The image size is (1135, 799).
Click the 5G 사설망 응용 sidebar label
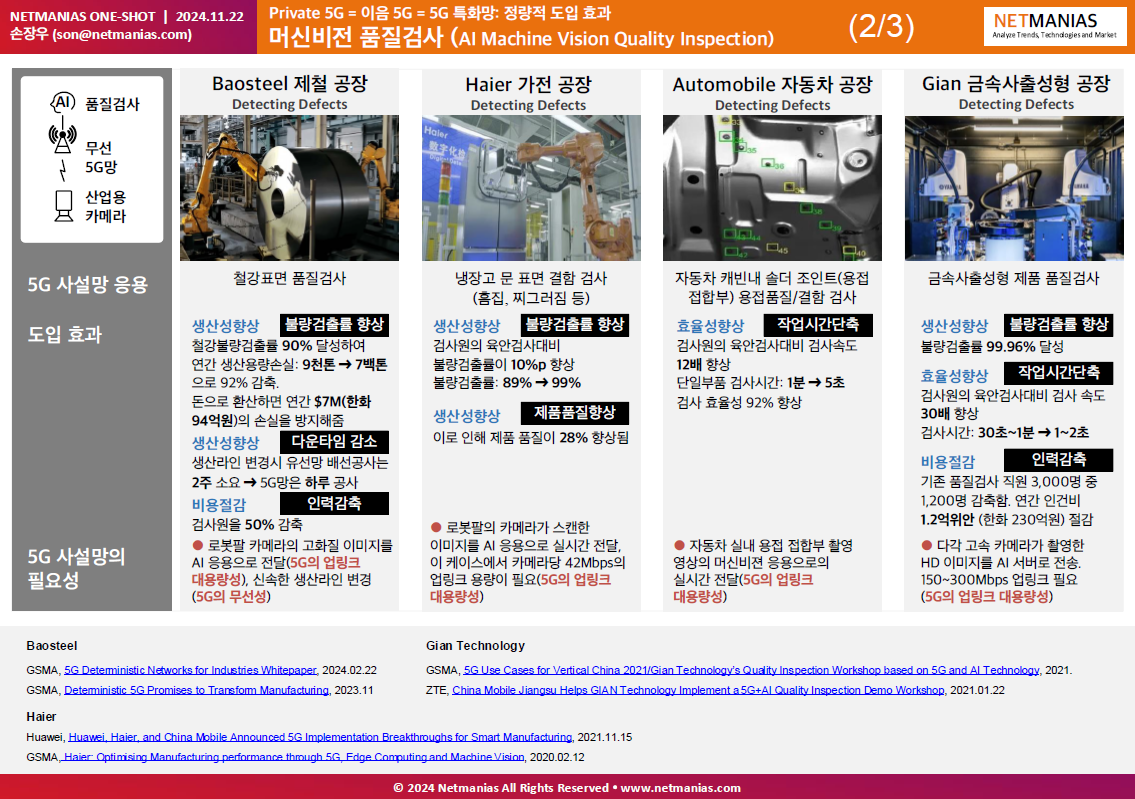(x=88, y=284)
